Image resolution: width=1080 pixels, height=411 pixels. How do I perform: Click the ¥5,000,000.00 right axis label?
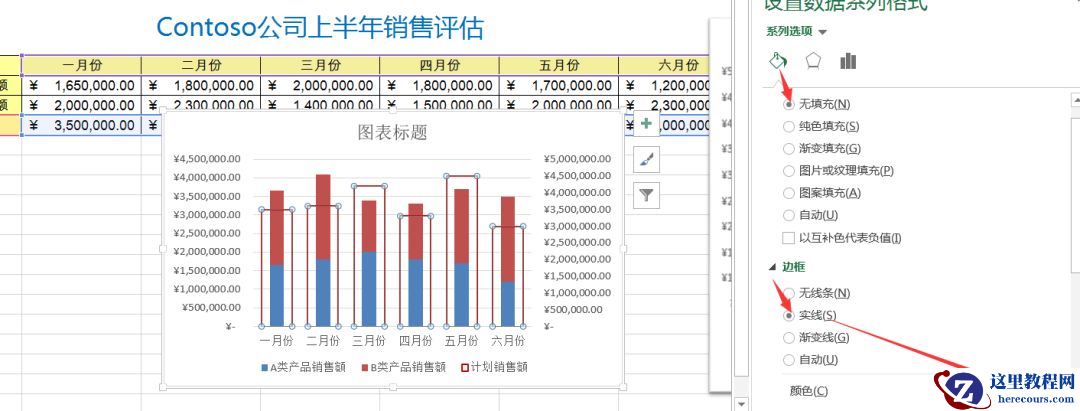[x=577, y=158]
